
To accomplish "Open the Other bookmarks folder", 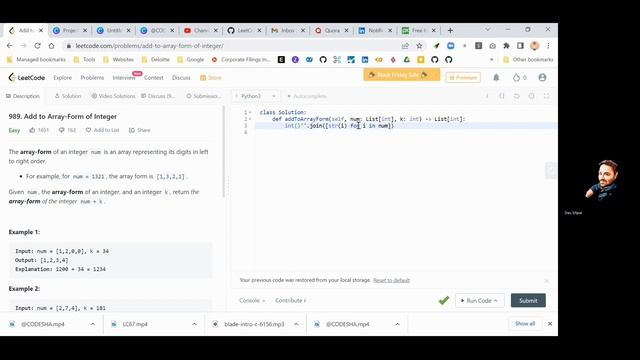I will tap(528, 60).
